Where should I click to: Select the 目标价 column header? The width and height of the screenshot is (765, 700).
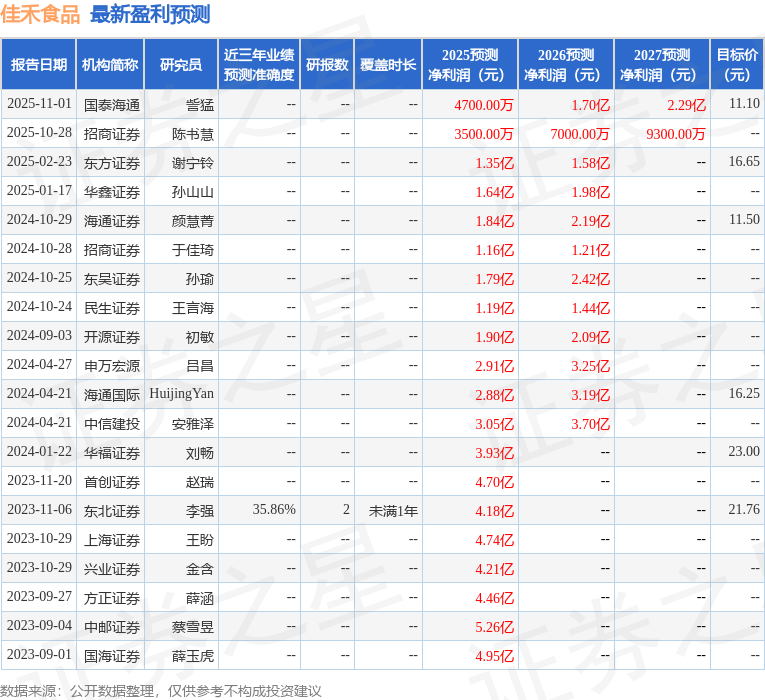pos(737,65)
